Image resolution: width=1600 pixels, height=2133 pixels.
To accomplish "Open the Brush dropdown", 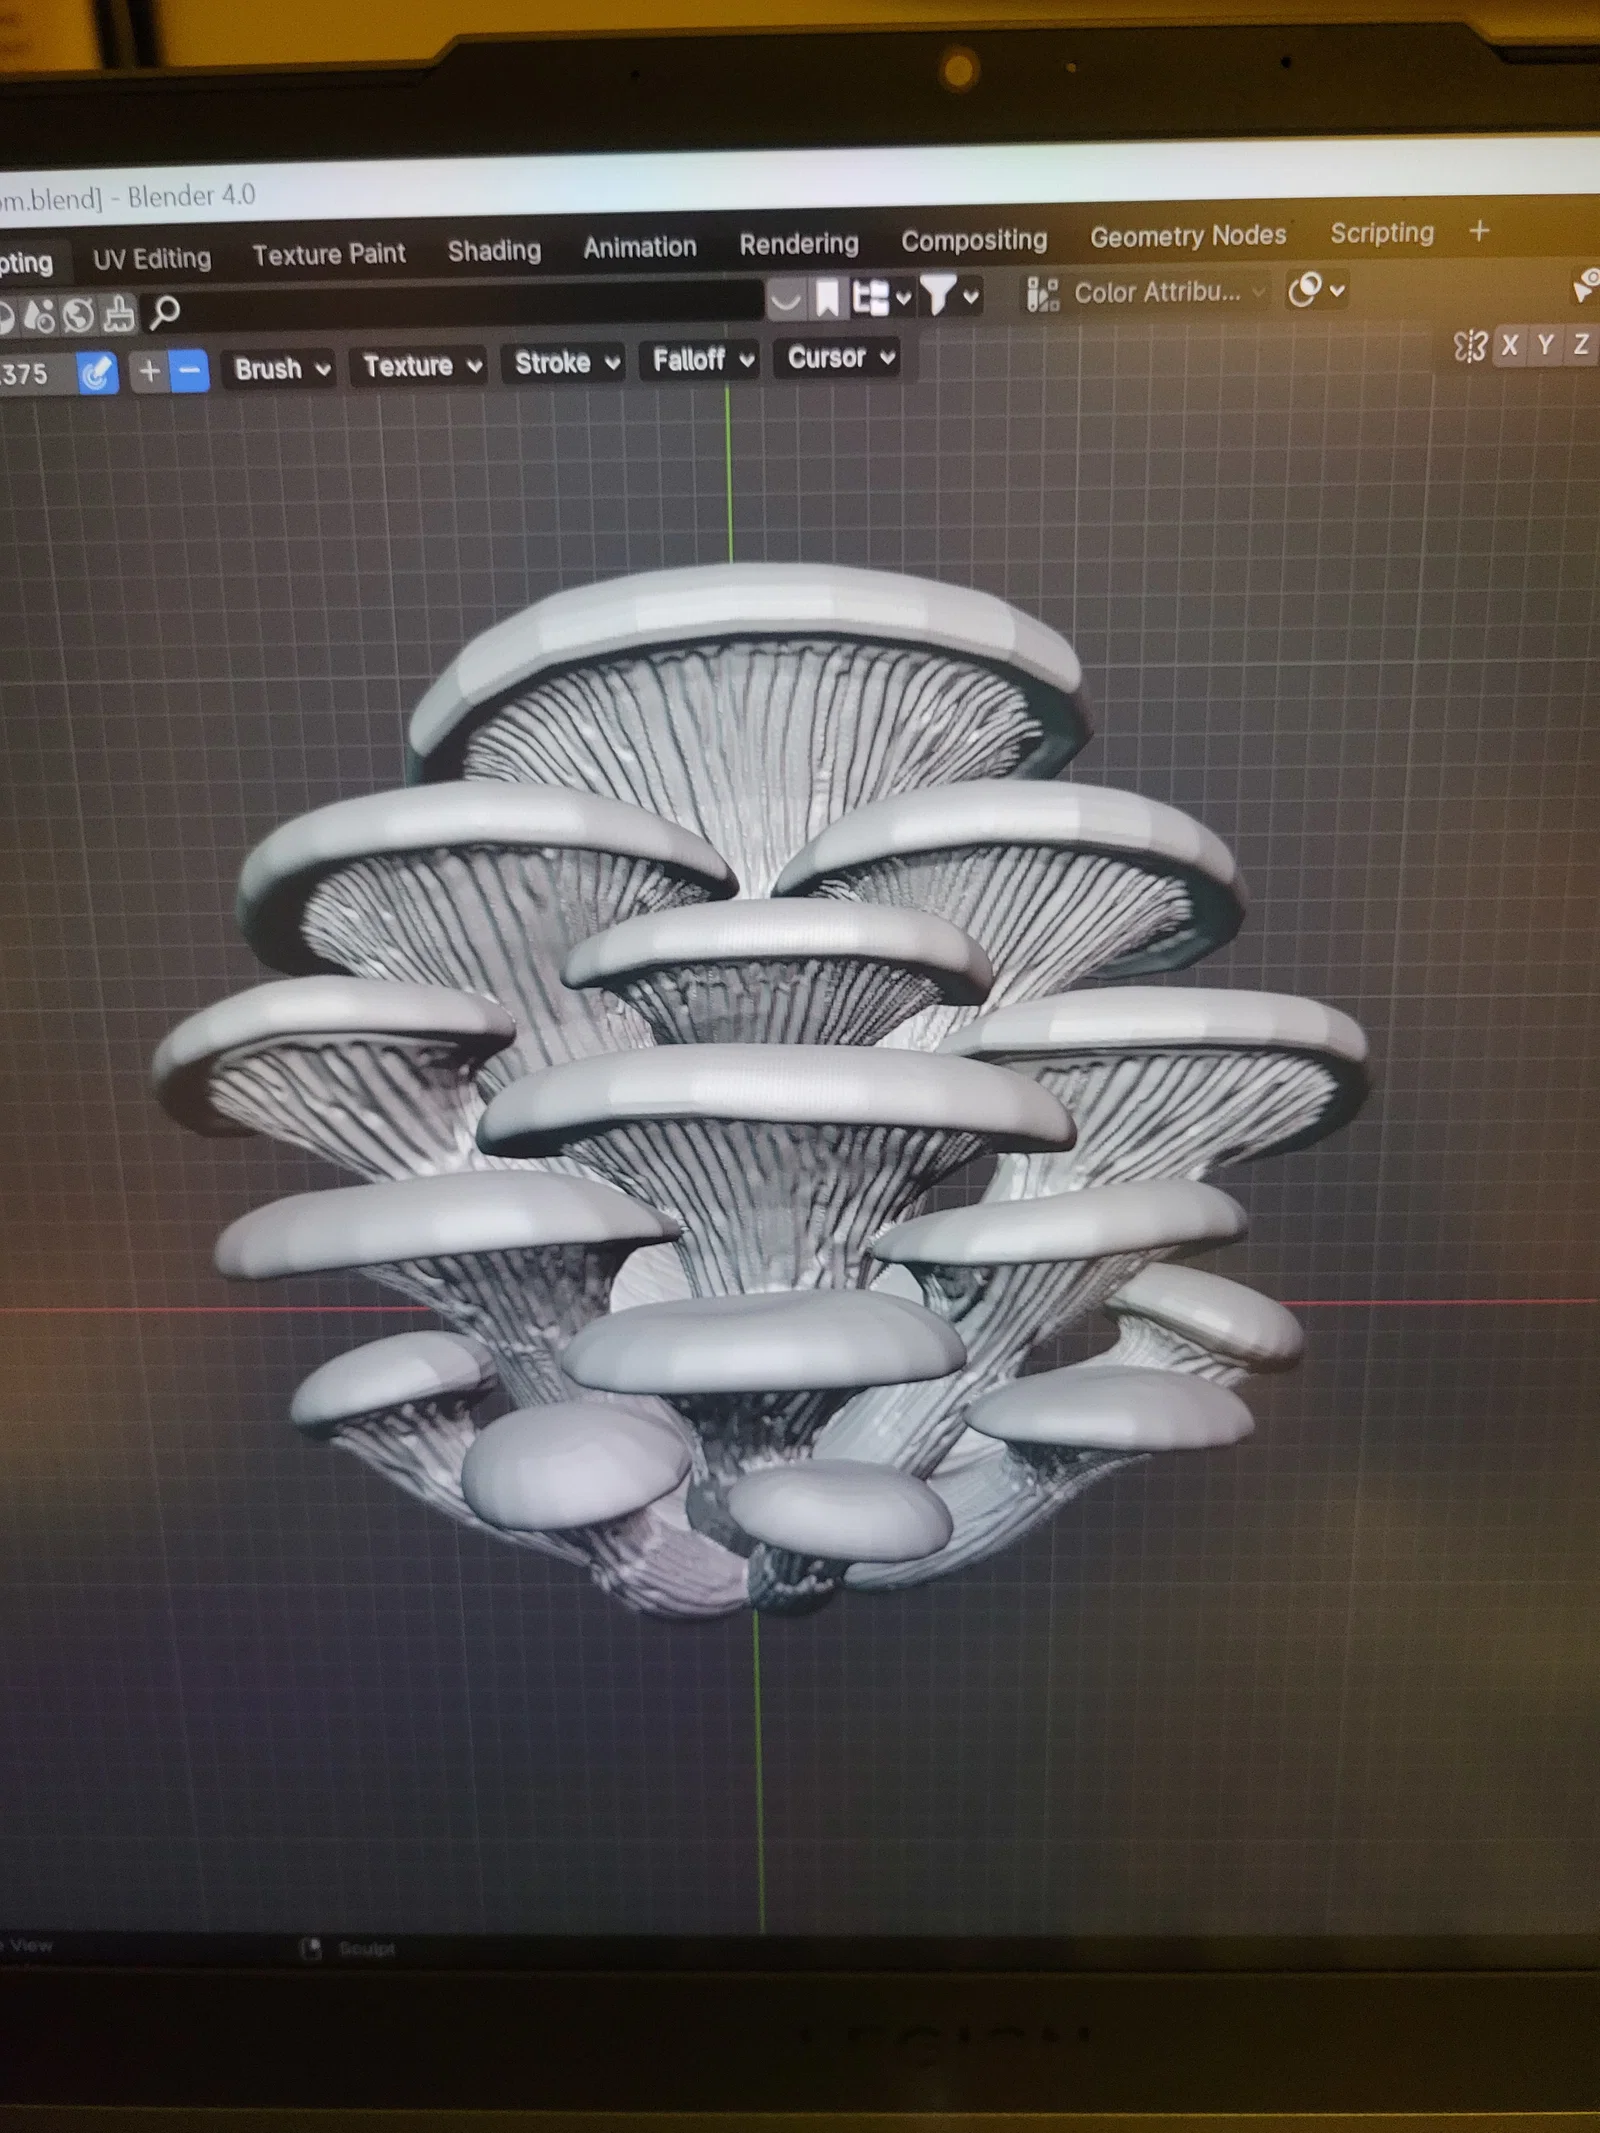I will click(x=281, y=369).
